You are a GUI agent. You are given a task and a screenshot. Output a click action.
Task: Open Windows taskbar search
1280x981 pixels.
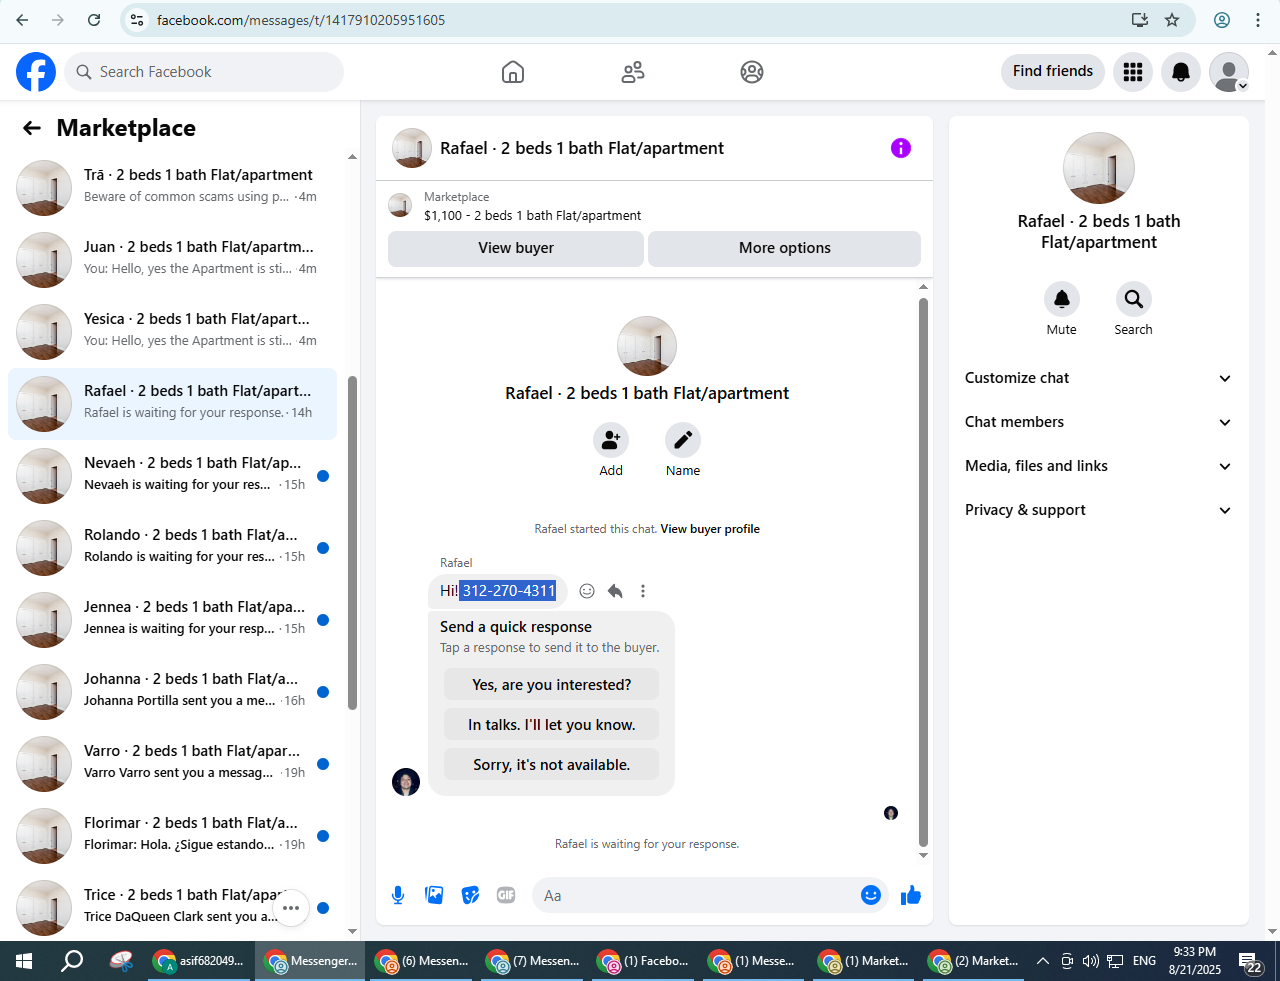(x=72, y=961)
